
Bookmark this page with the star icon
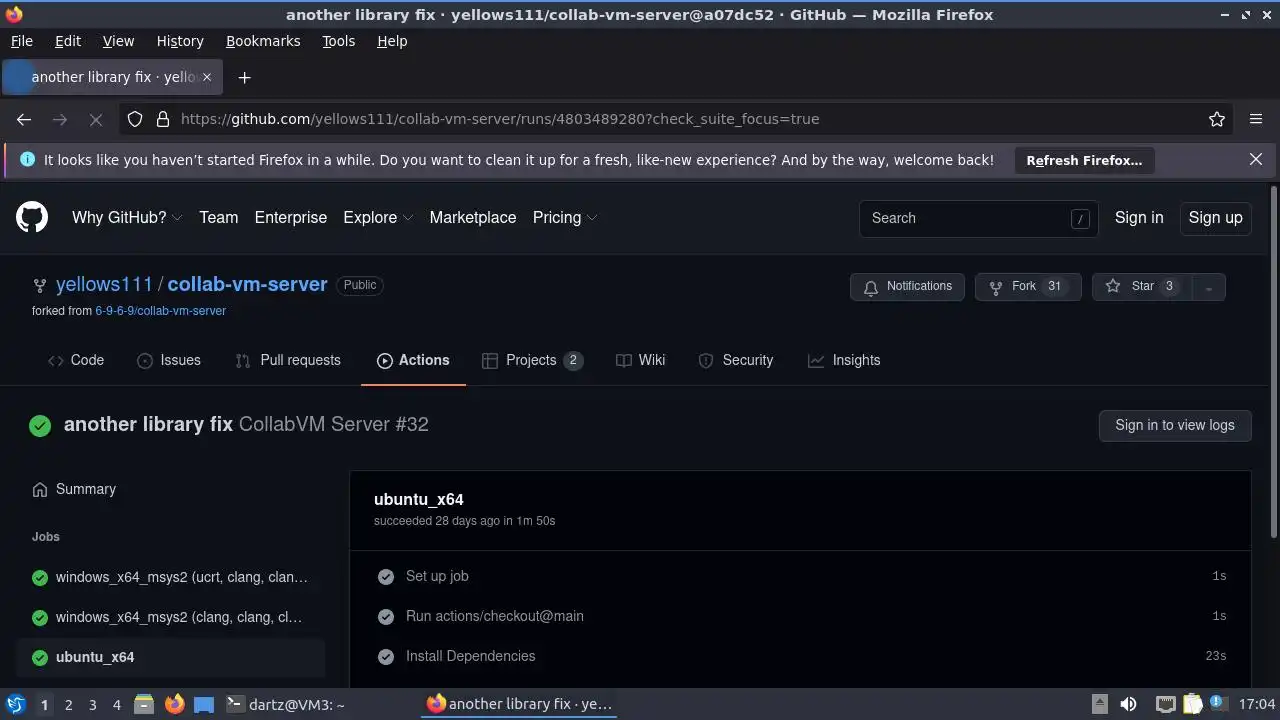[x=1217, y=119]
